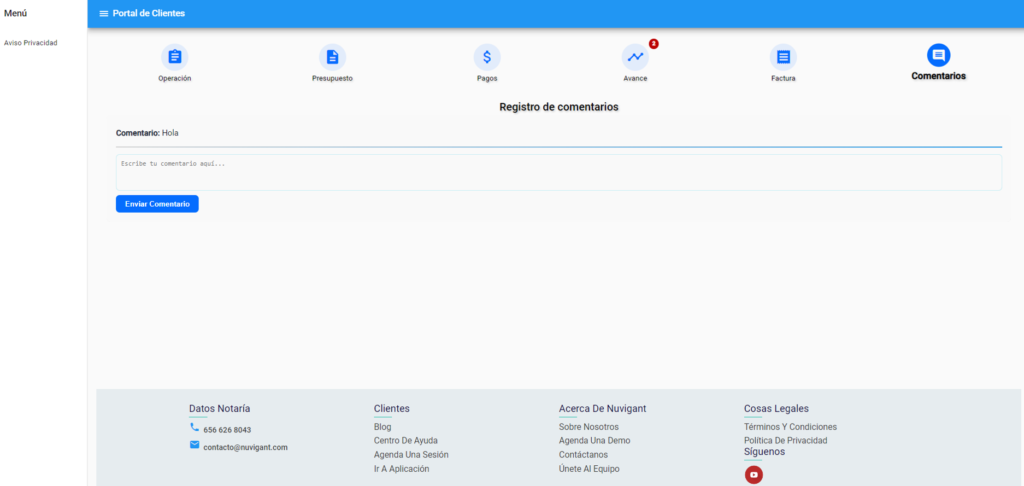Click the Pagos dollar sign icon

pyautogui.click(x=487, y=57)
